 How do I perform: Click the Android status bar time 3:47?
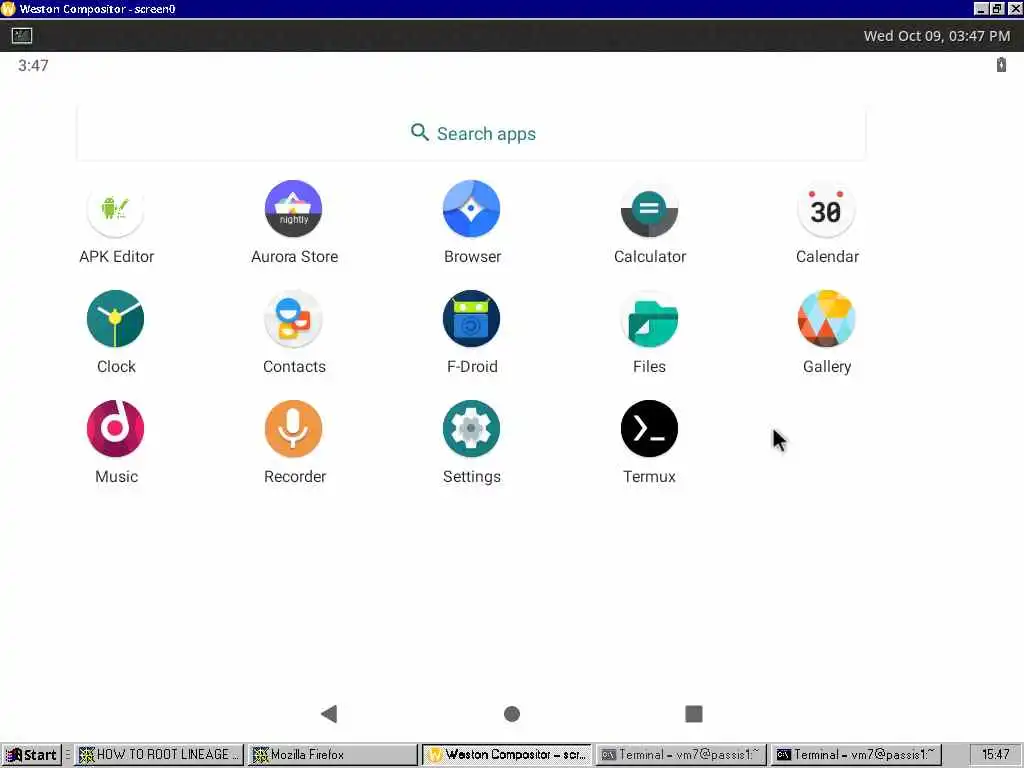pyautogui.click(x=33, y=65)
